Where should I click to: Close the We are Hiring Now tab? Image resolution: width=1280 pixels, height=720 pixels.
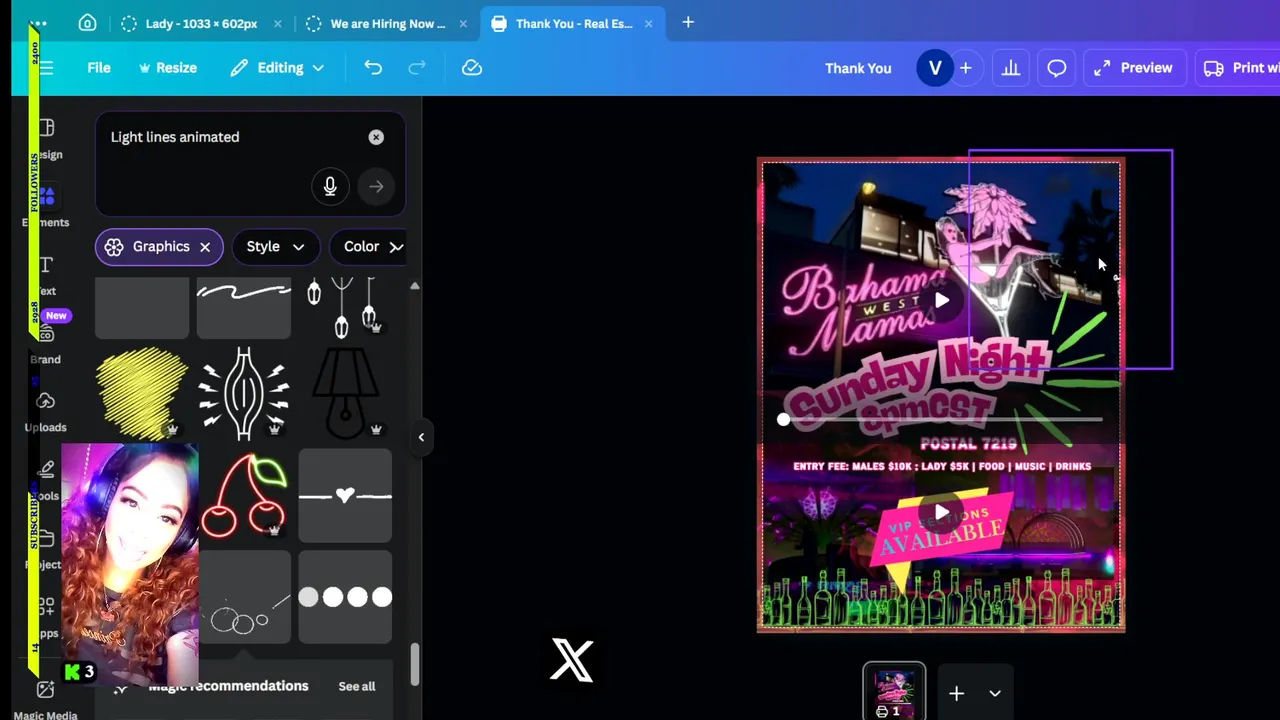tap(463, 24)
